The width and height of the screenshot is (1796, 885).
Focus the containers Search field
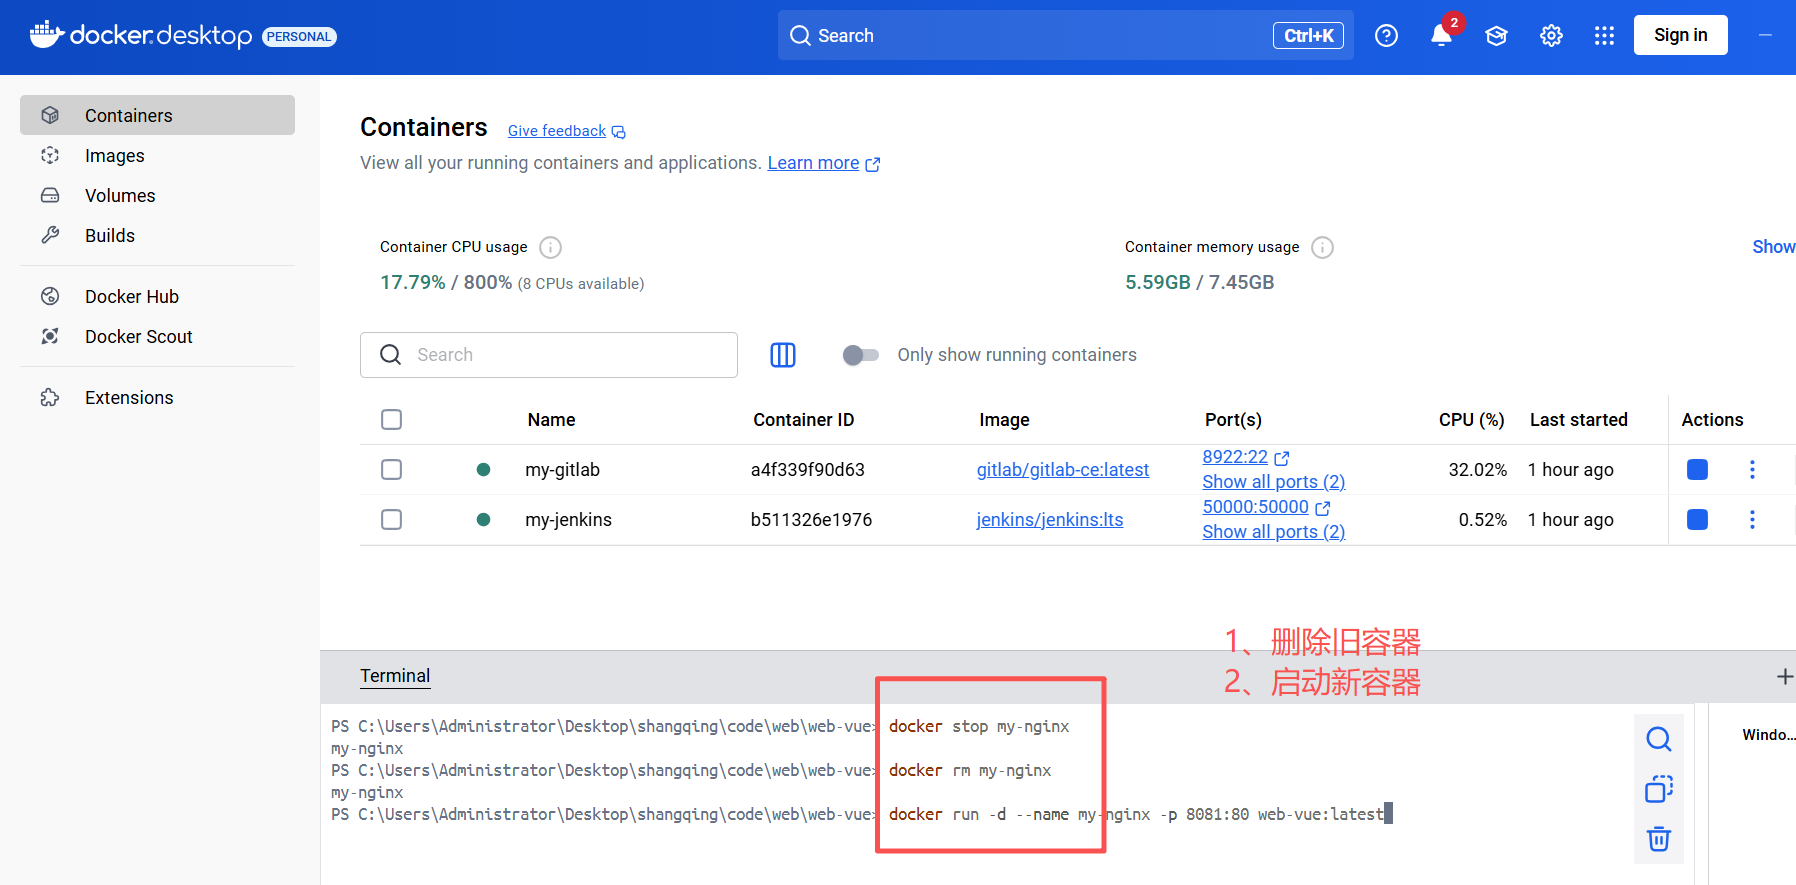coord(549,355)
